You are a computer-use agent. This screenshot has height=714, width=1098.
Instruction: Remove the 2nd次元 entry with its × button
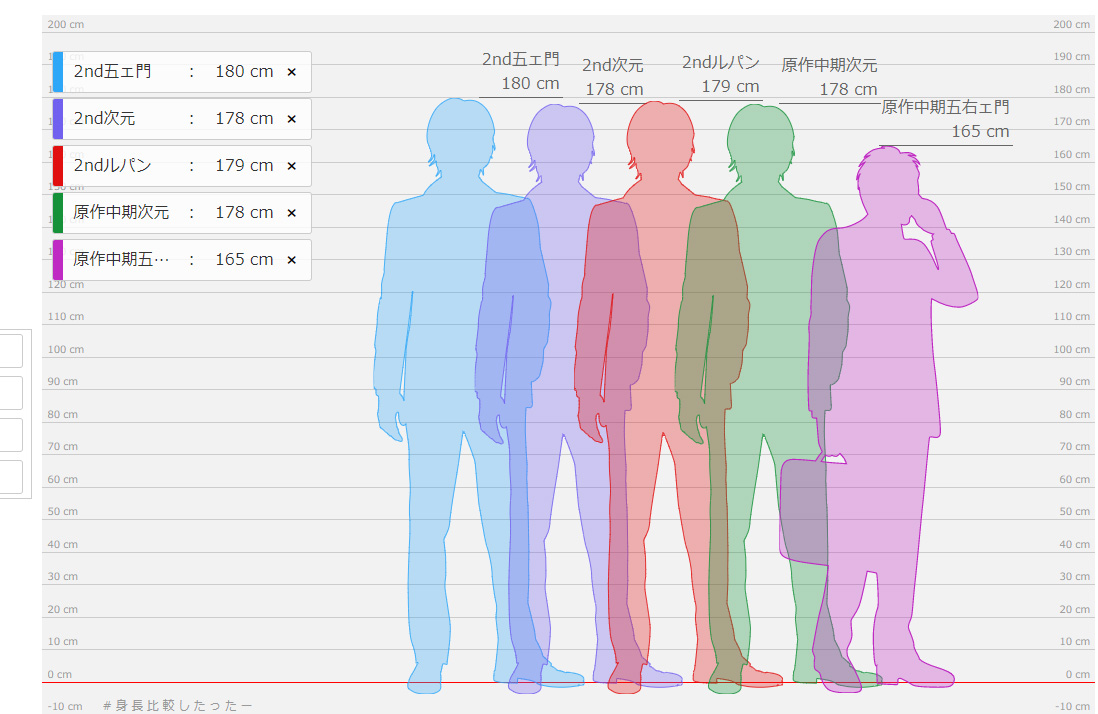(291, 118)
